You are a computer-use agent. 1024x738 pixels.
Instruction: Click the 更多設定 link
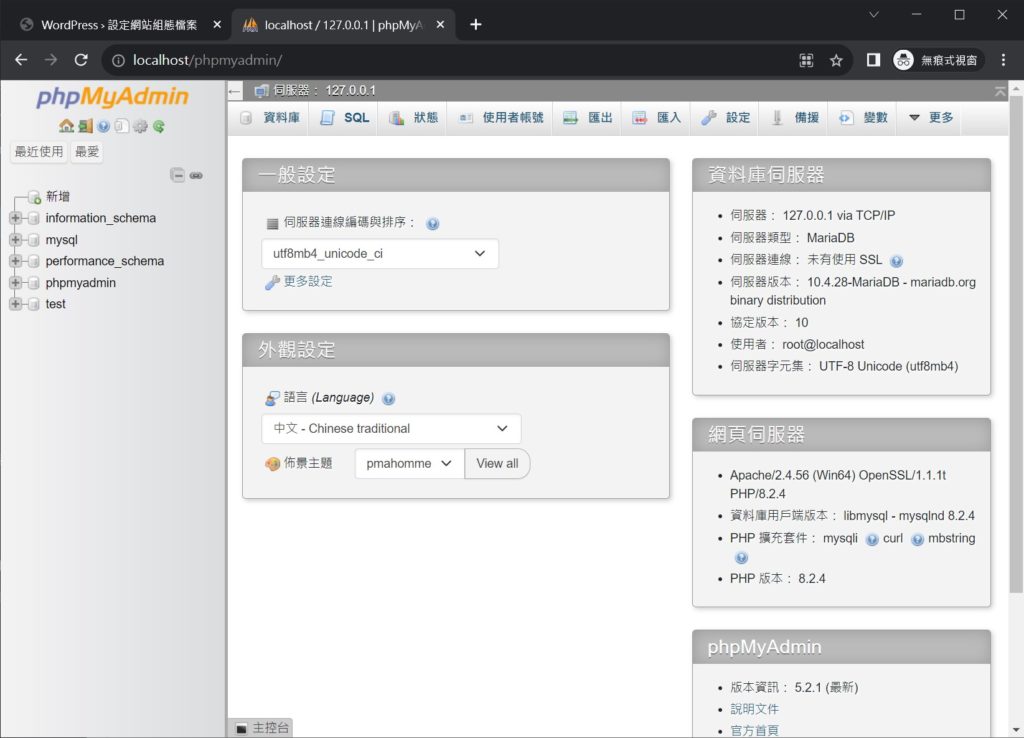(x=308, y=281)
